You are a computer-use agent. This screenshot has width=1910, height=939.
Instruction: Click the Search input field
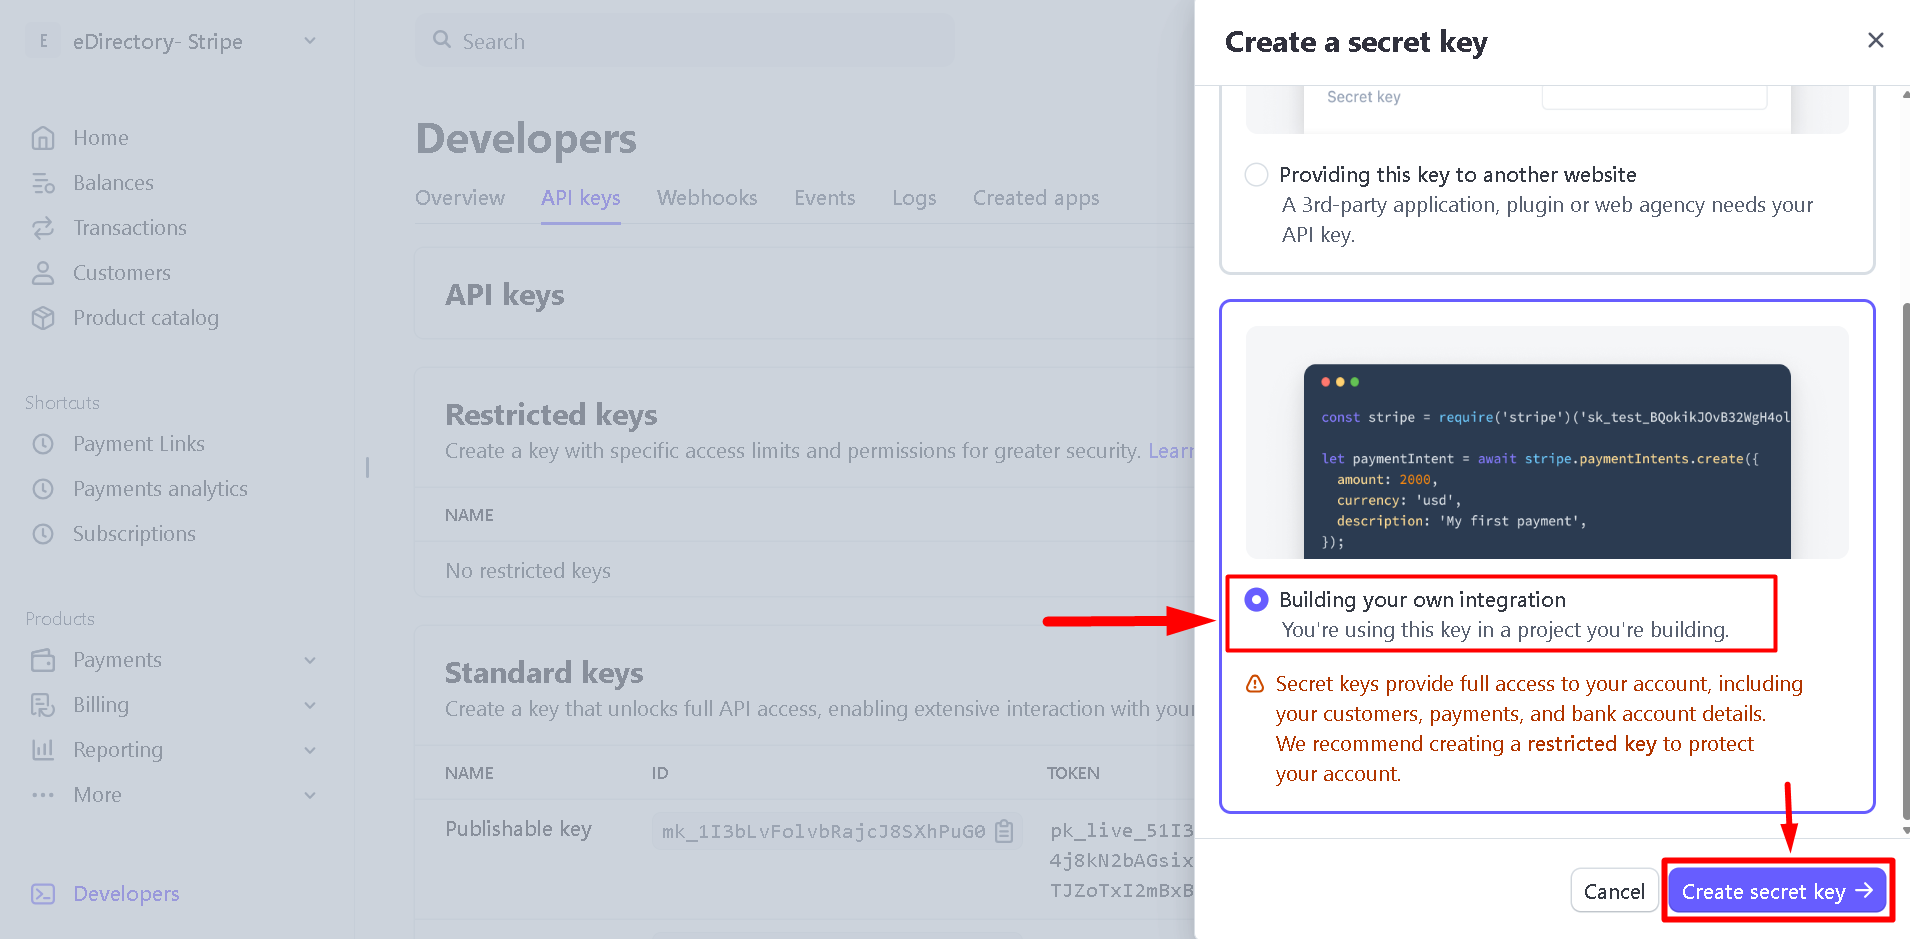click(685, 41)
